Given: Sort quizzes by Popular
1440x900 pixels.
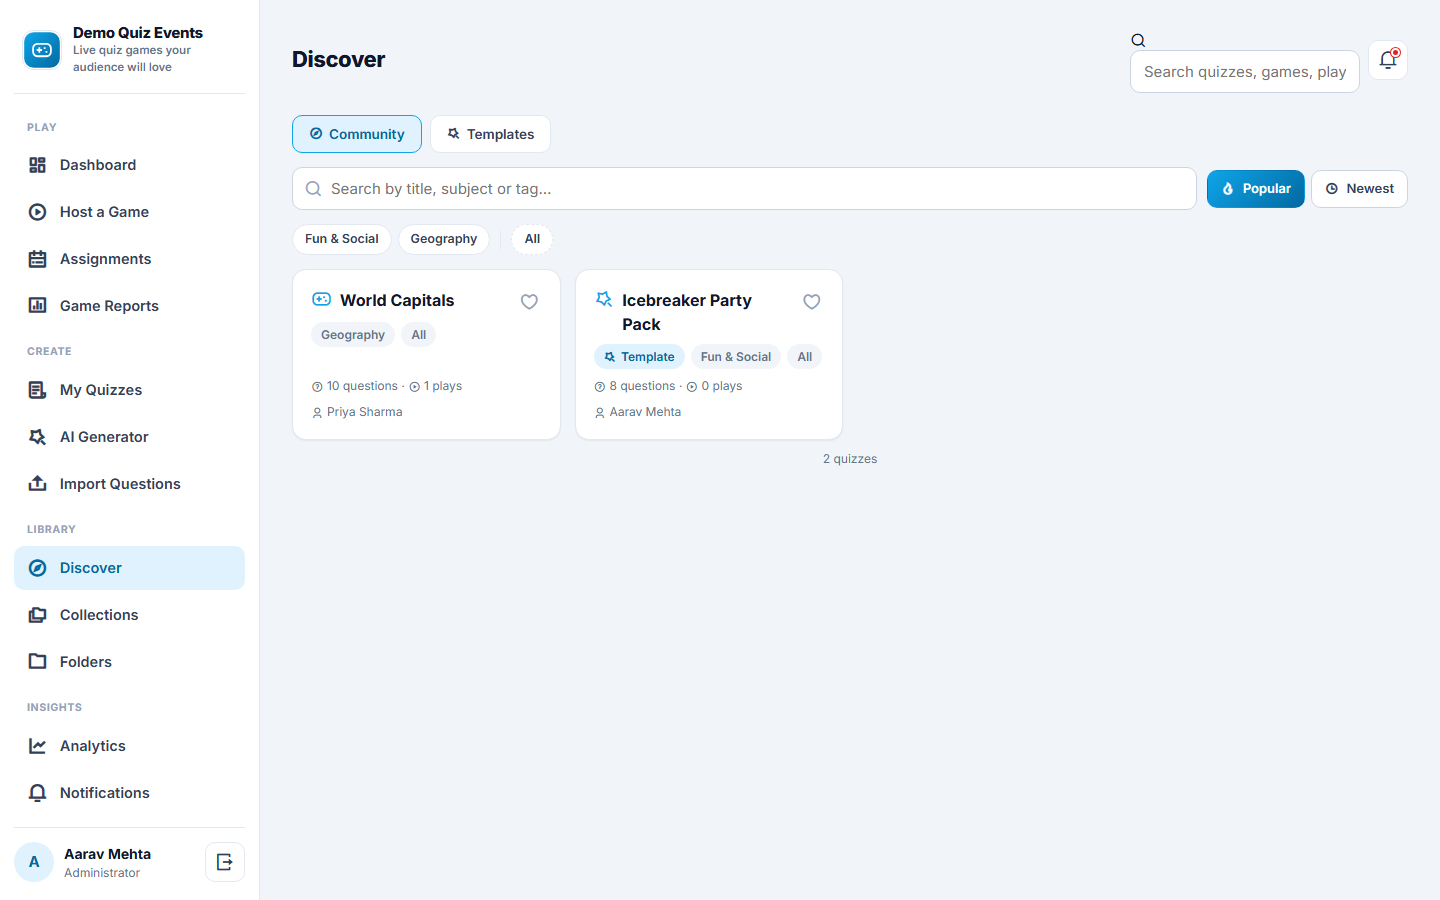Looking at the screenshot, I should (1256, 189).
